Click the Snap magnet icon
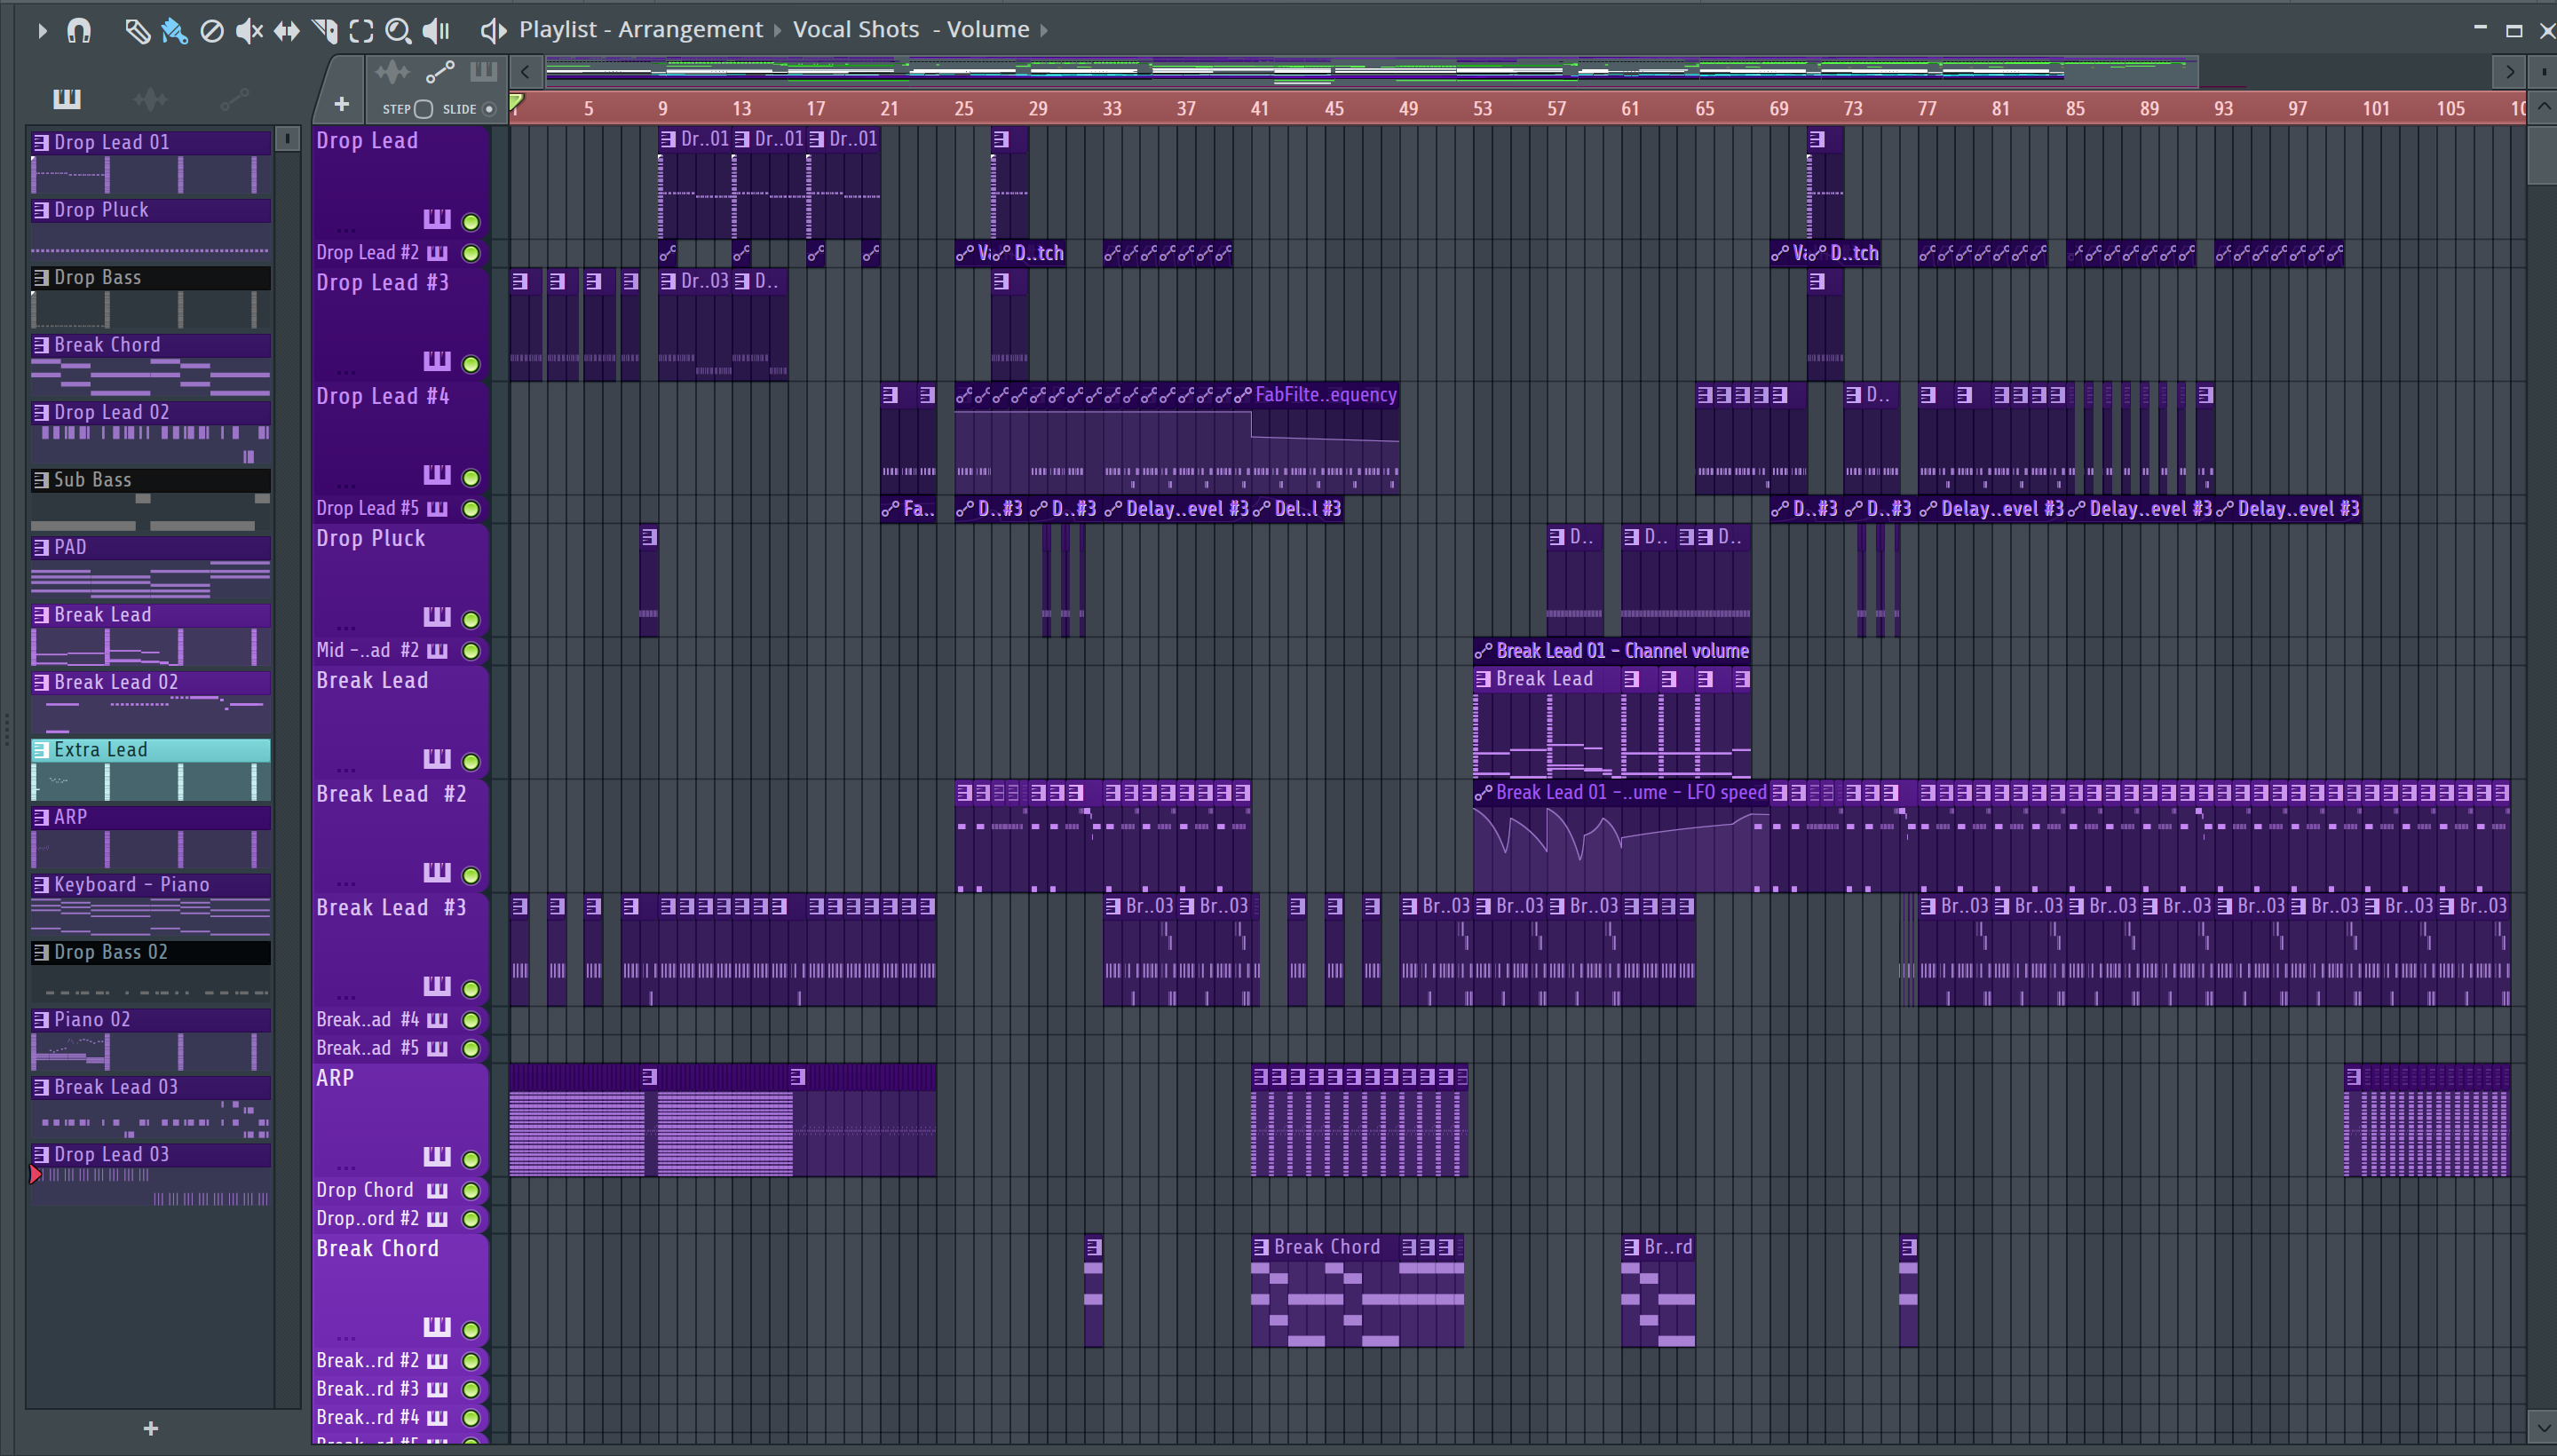The image size is (2557, 1456). (79, 31)
